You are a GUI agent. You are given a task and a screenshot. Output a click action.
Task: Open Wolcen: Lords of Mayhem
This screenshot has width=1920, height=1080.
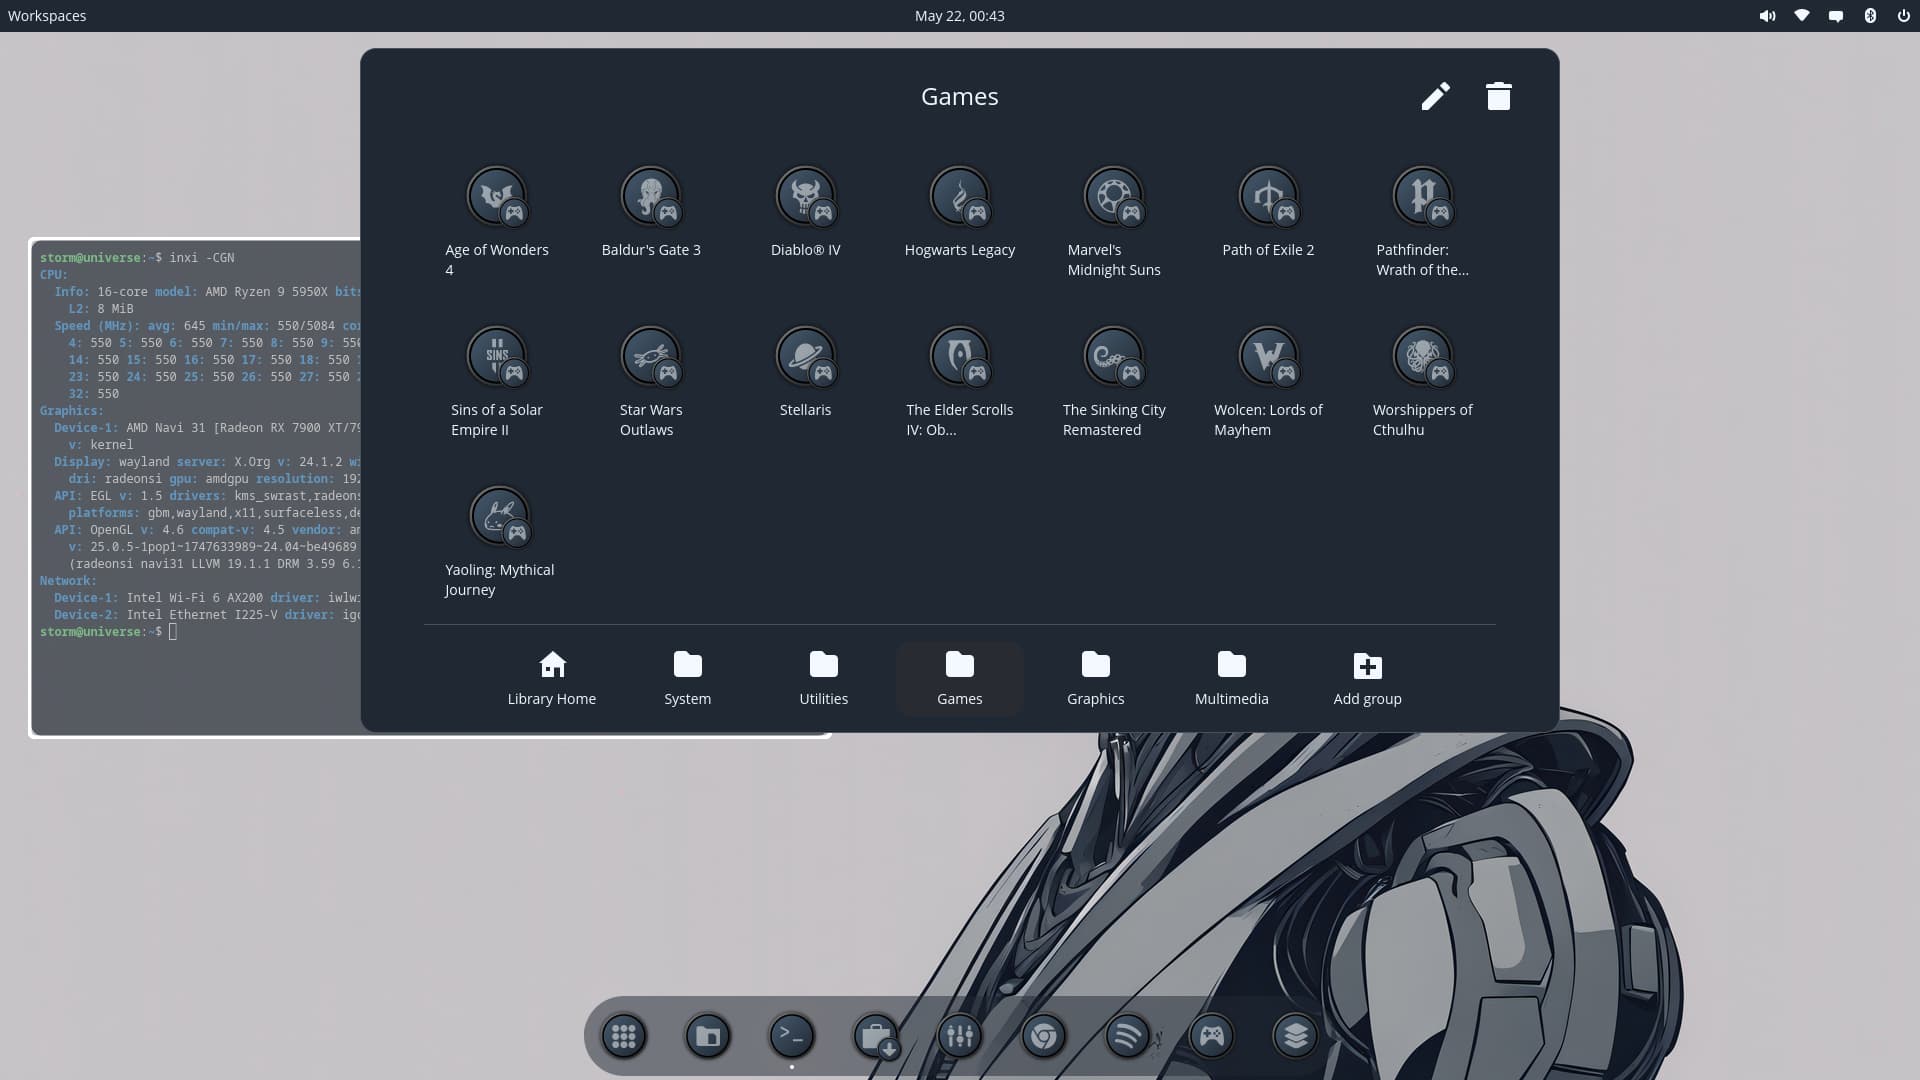pos(1268,357)
